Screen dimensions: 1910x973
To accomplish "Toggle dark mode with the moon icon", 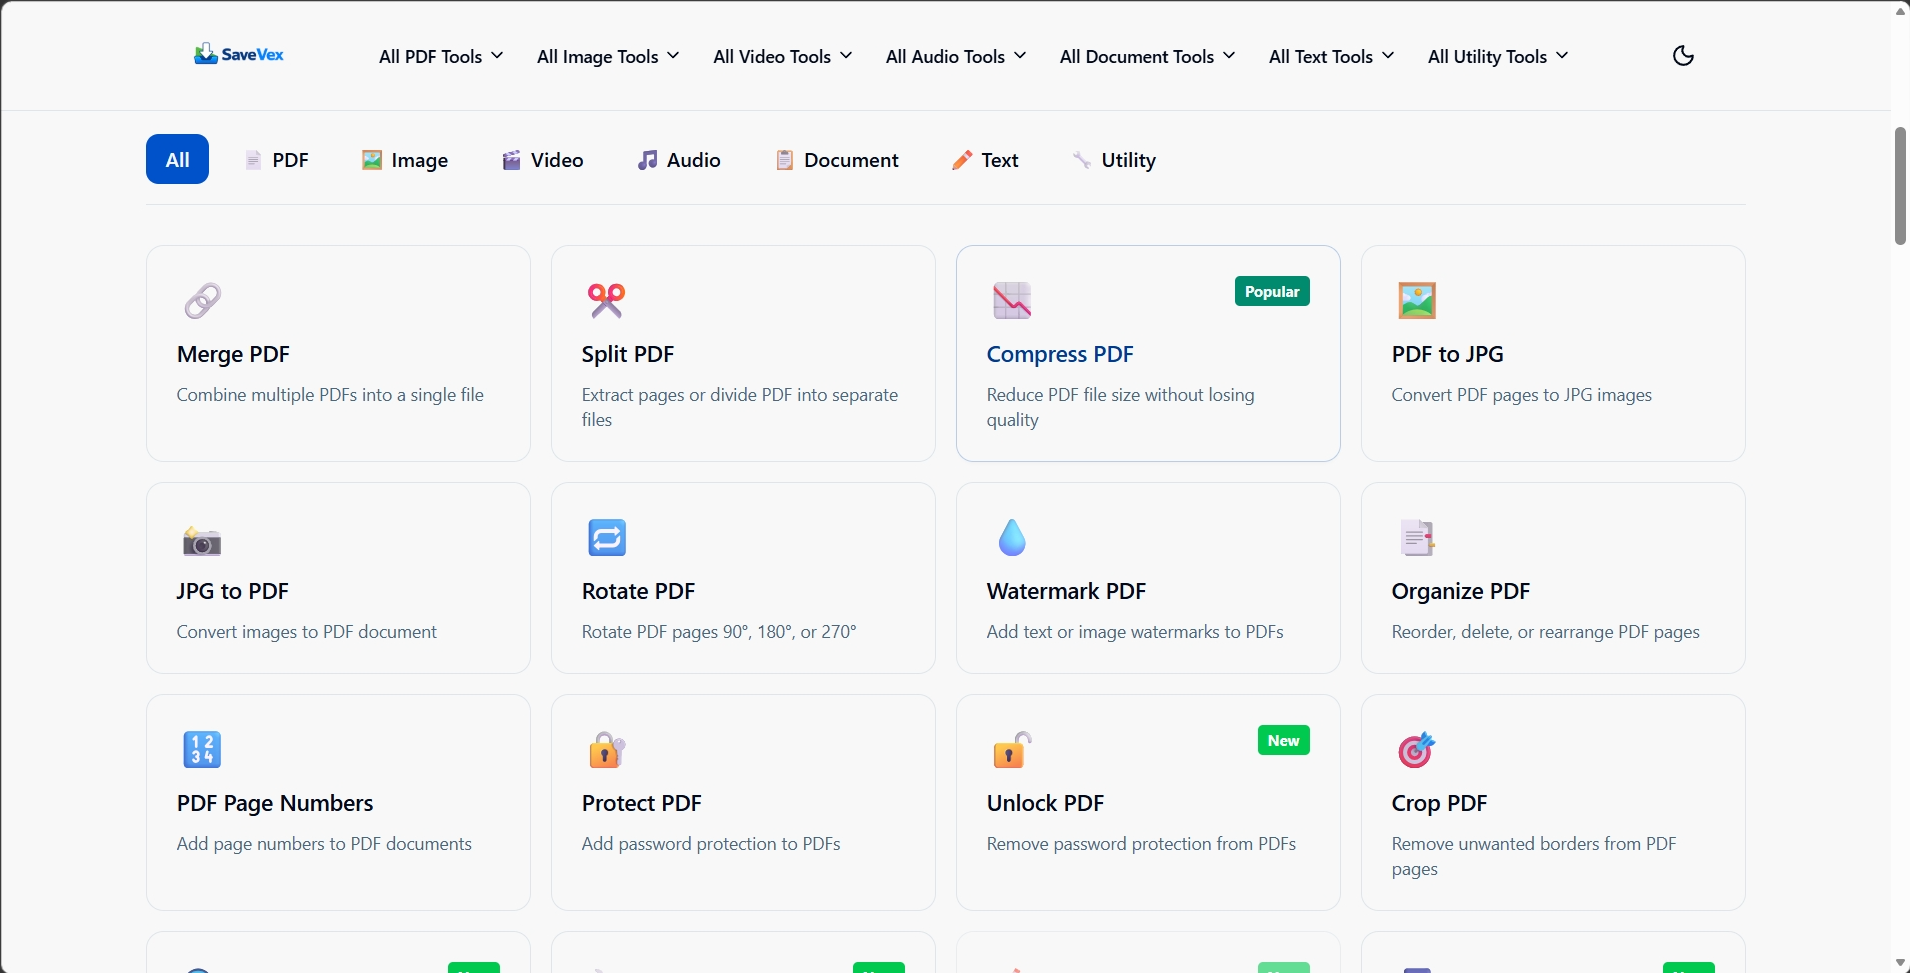I will [1683, 56].
